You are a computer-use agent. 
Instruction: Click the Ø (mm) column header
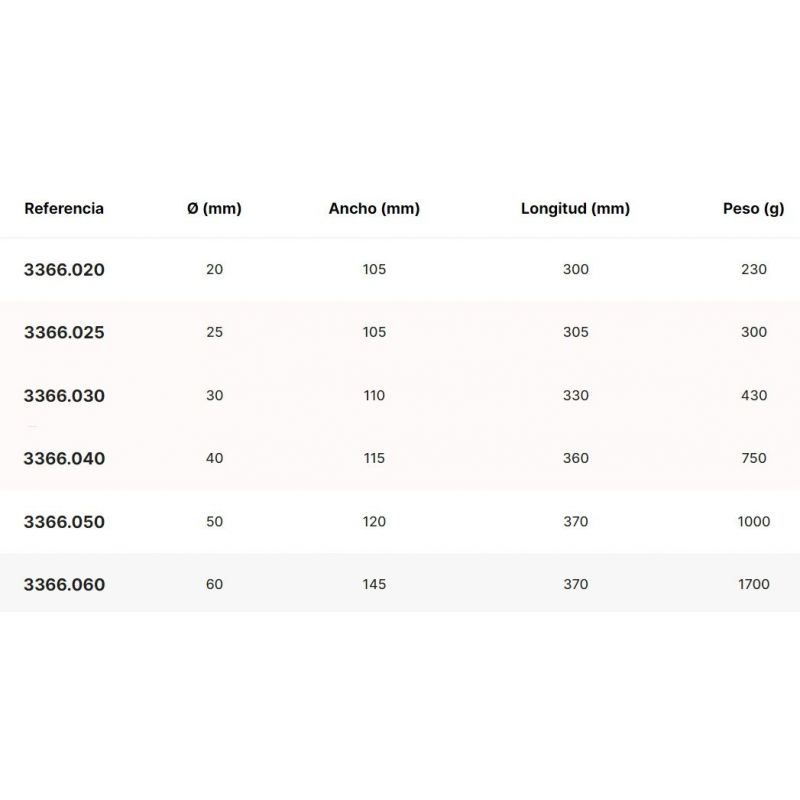pos(214,209)
